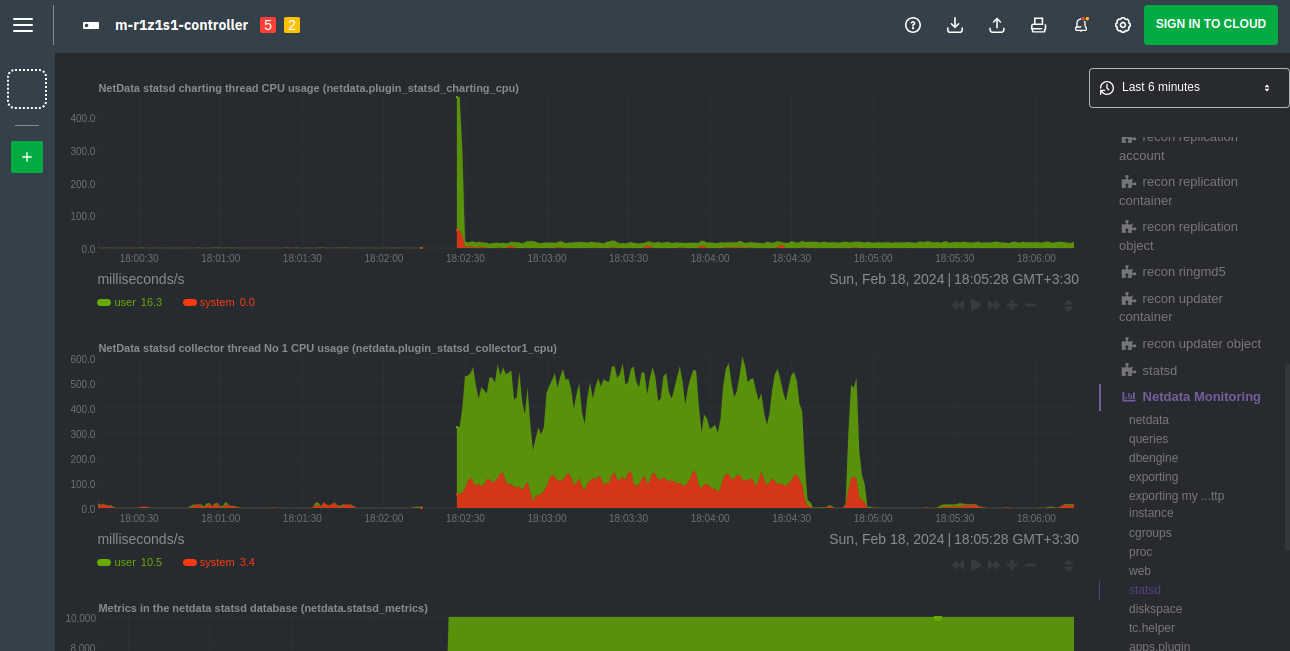The image size is (1290, 651).
Task: Click the upload snapshot icon in header
Action: [x=996, y=25]
